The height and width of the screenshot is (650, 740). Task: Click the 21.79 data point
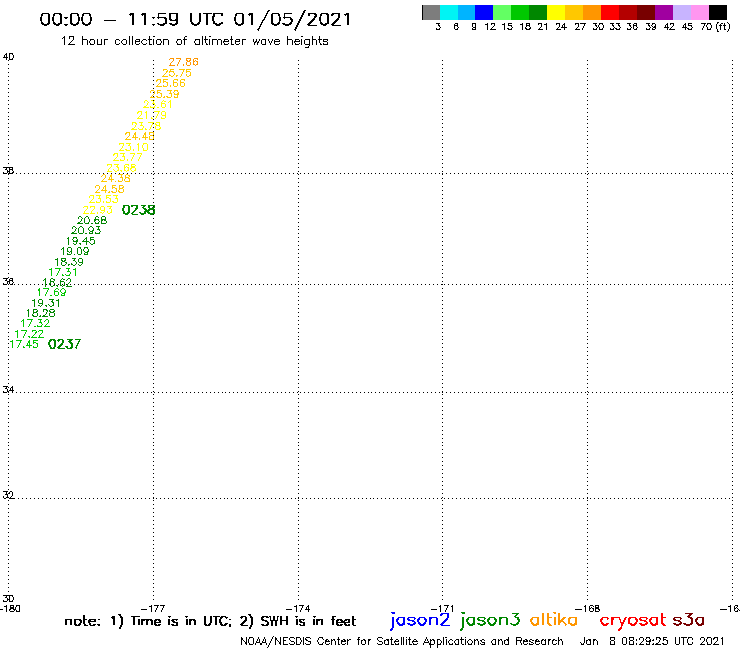click(x=151, y=115)
